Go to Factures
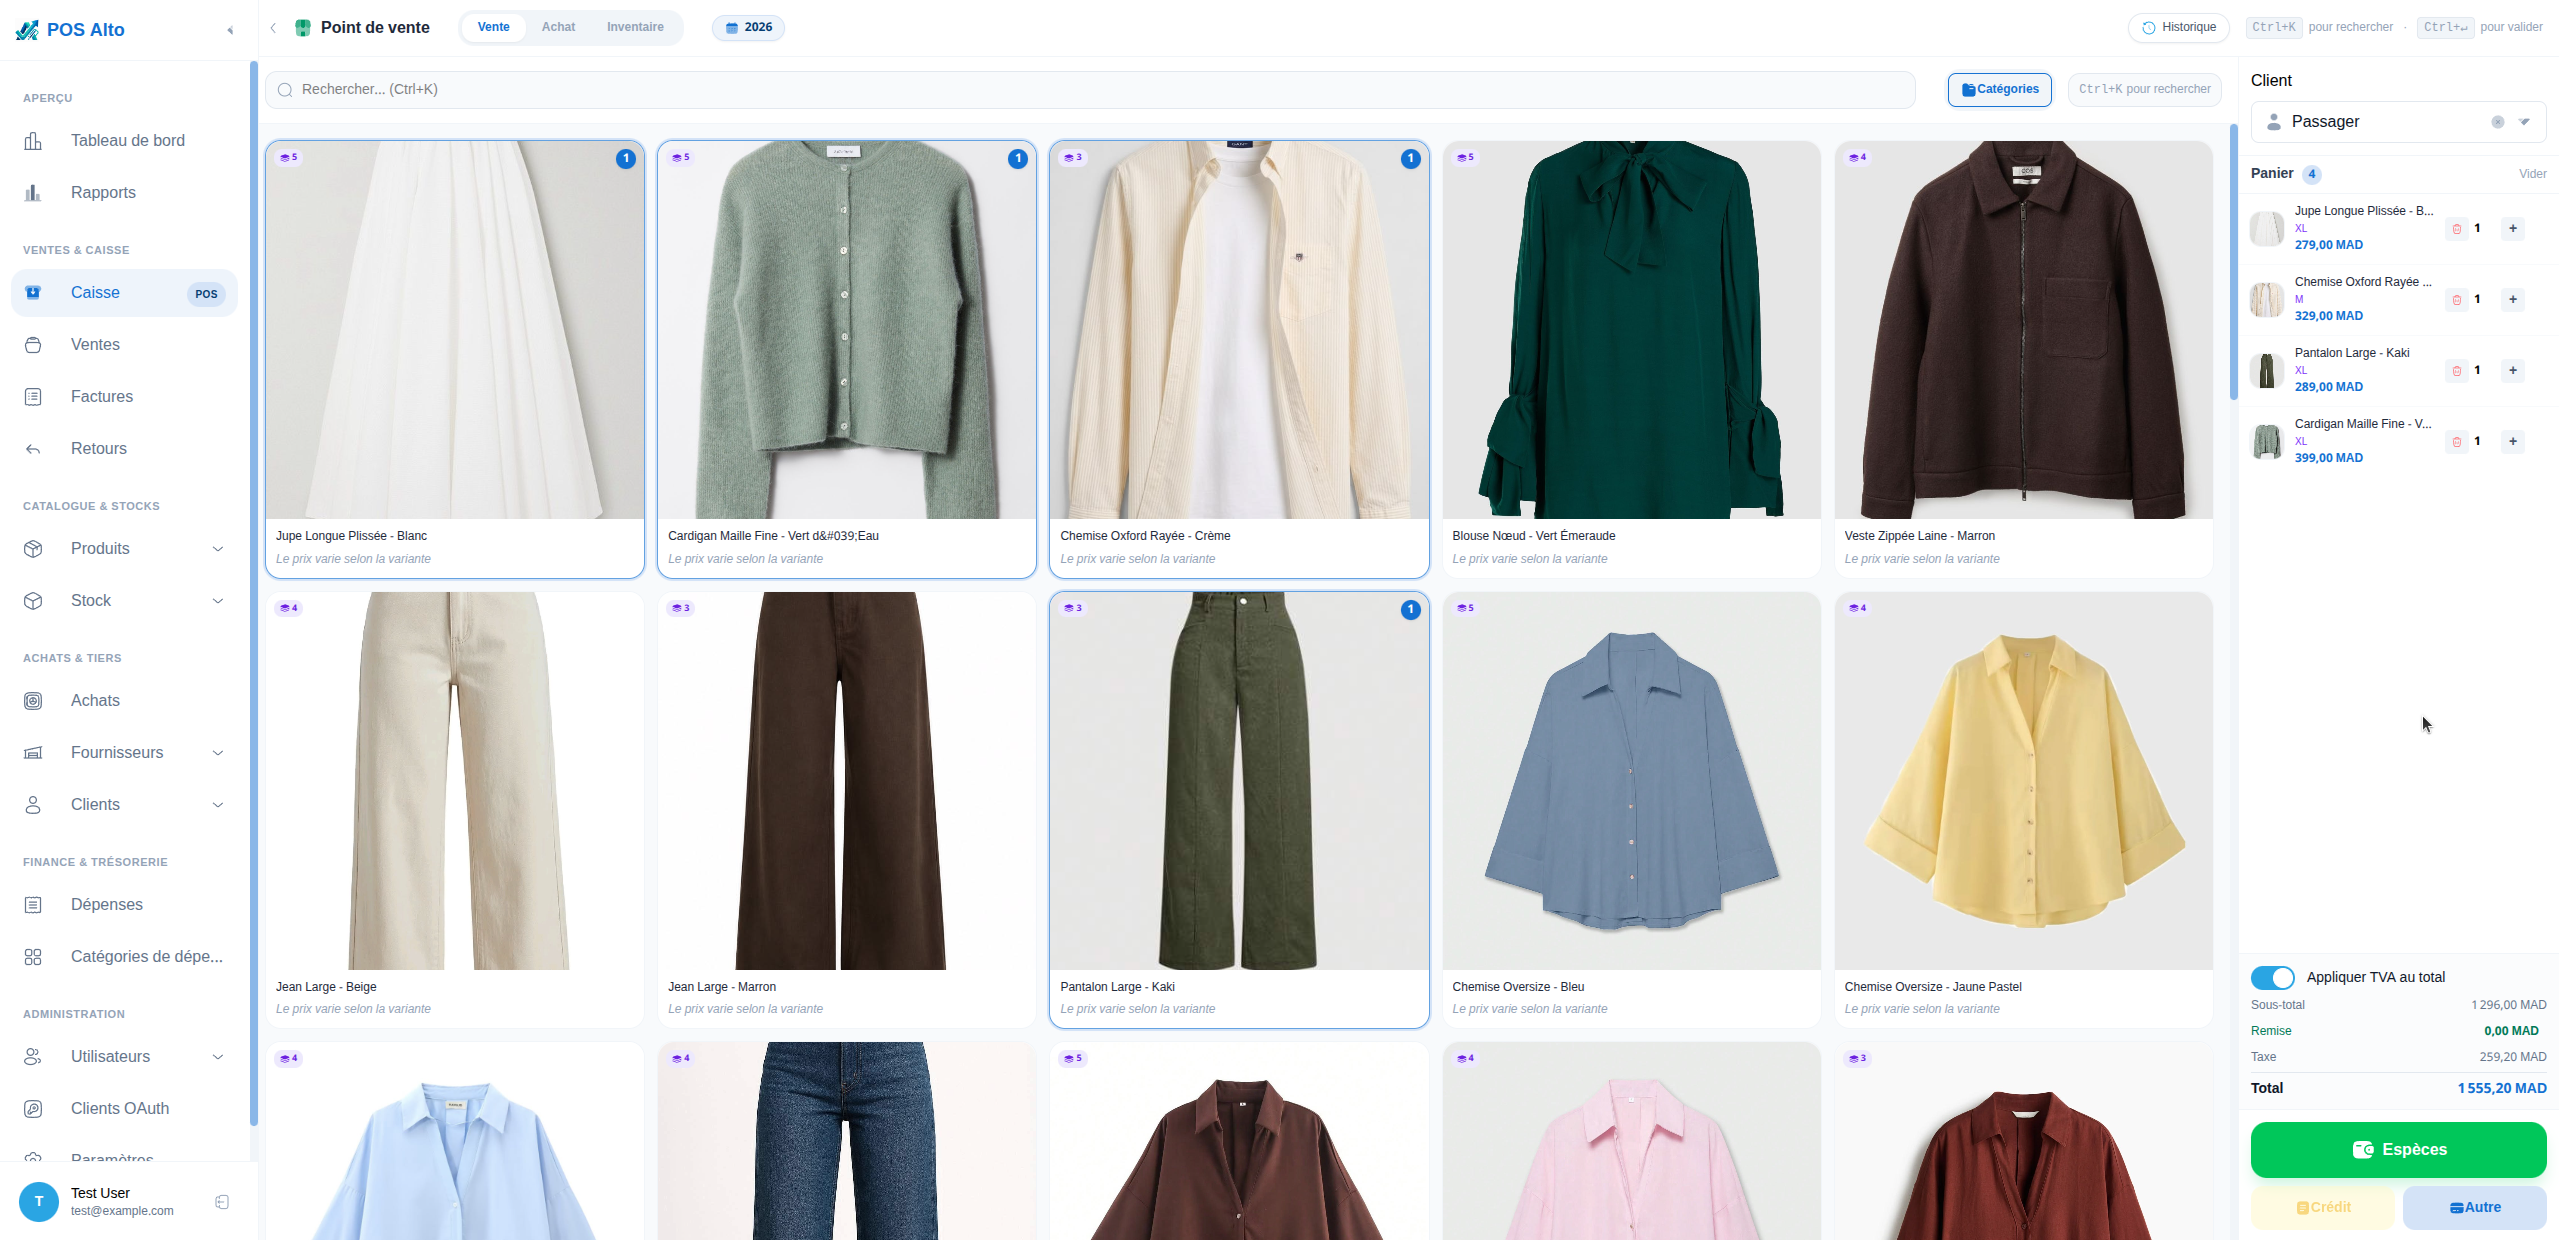 click(125, 397)
